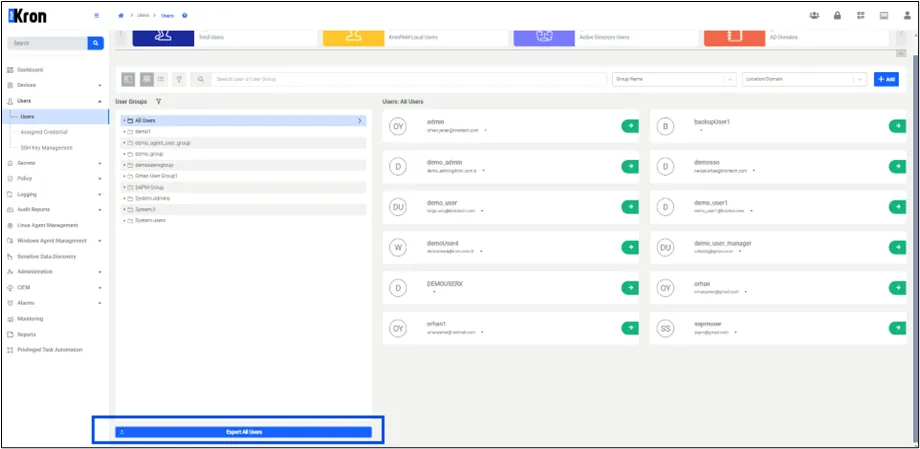Click the monitor icon in header
920x449 pixels.
[x=884, y=16]
